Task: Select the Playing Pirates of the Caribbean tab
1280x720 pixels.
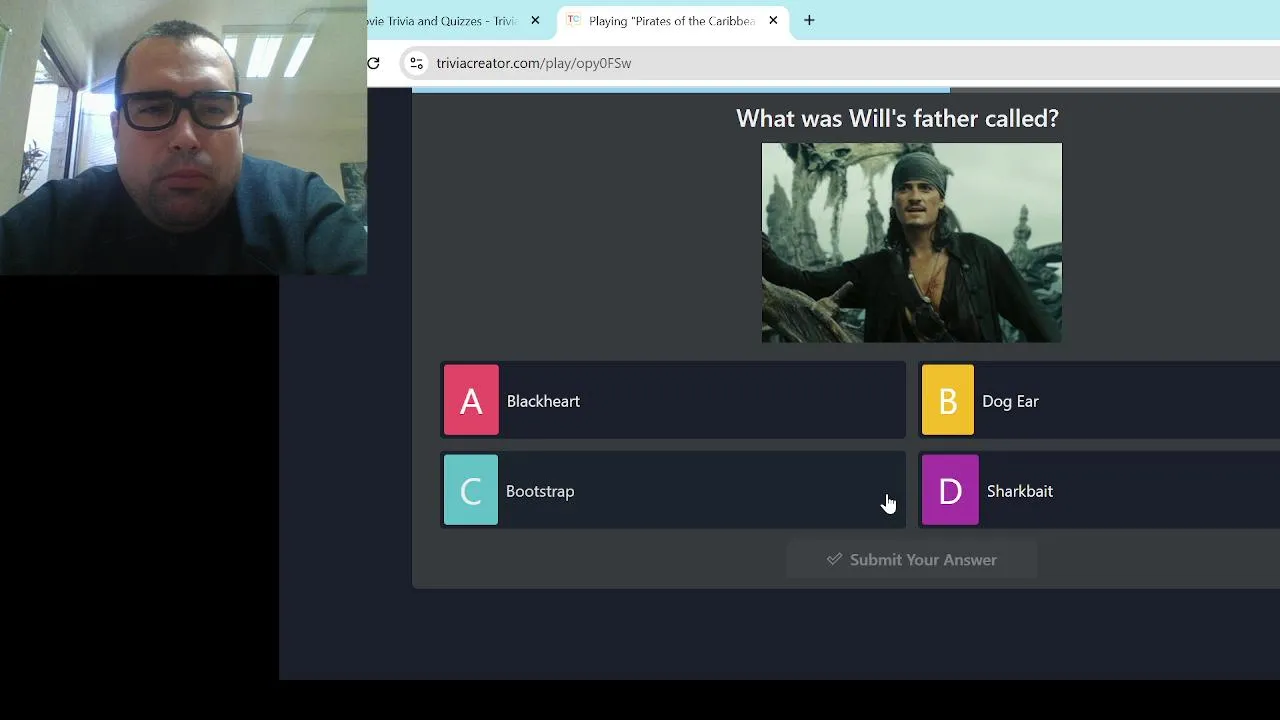Action: tap(673, 21)
